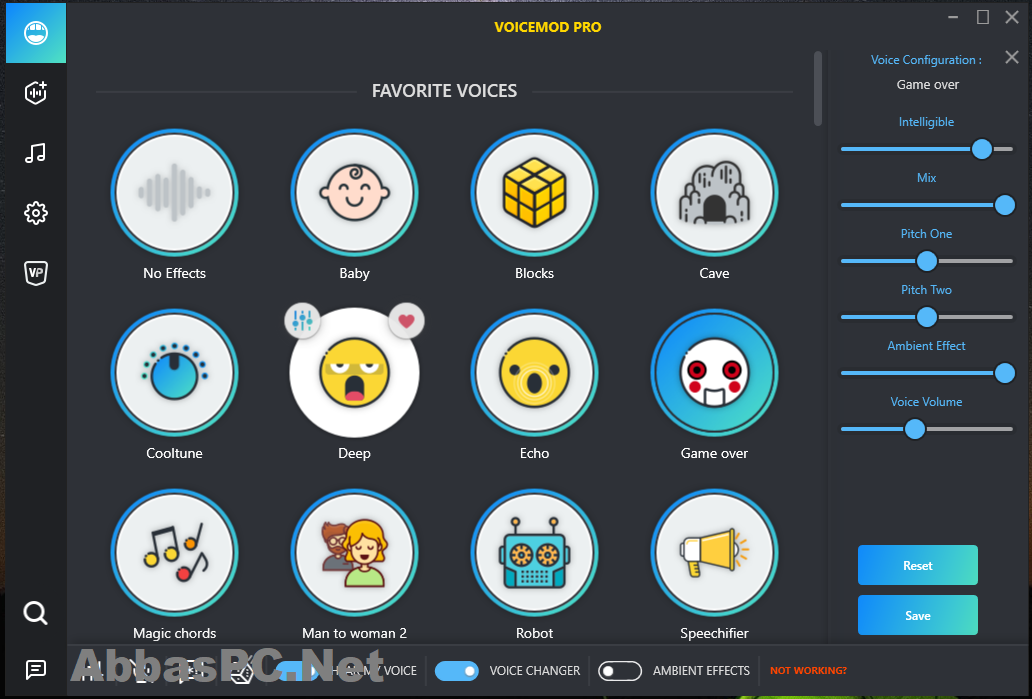Screen dimensions: 1032x699
Task: Select the Game over voice
Action: 714,373
